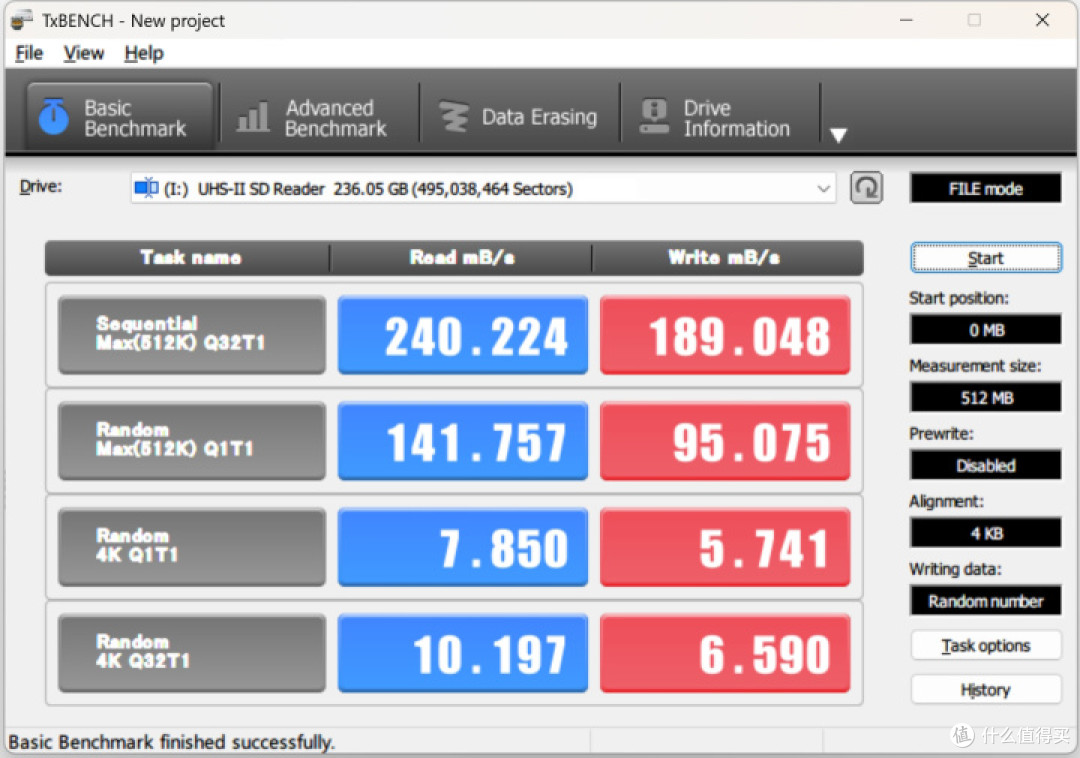The image size is (1080, 758).
Task: Select Random 4K Q1T1 task button
Action: pos(191,547)
